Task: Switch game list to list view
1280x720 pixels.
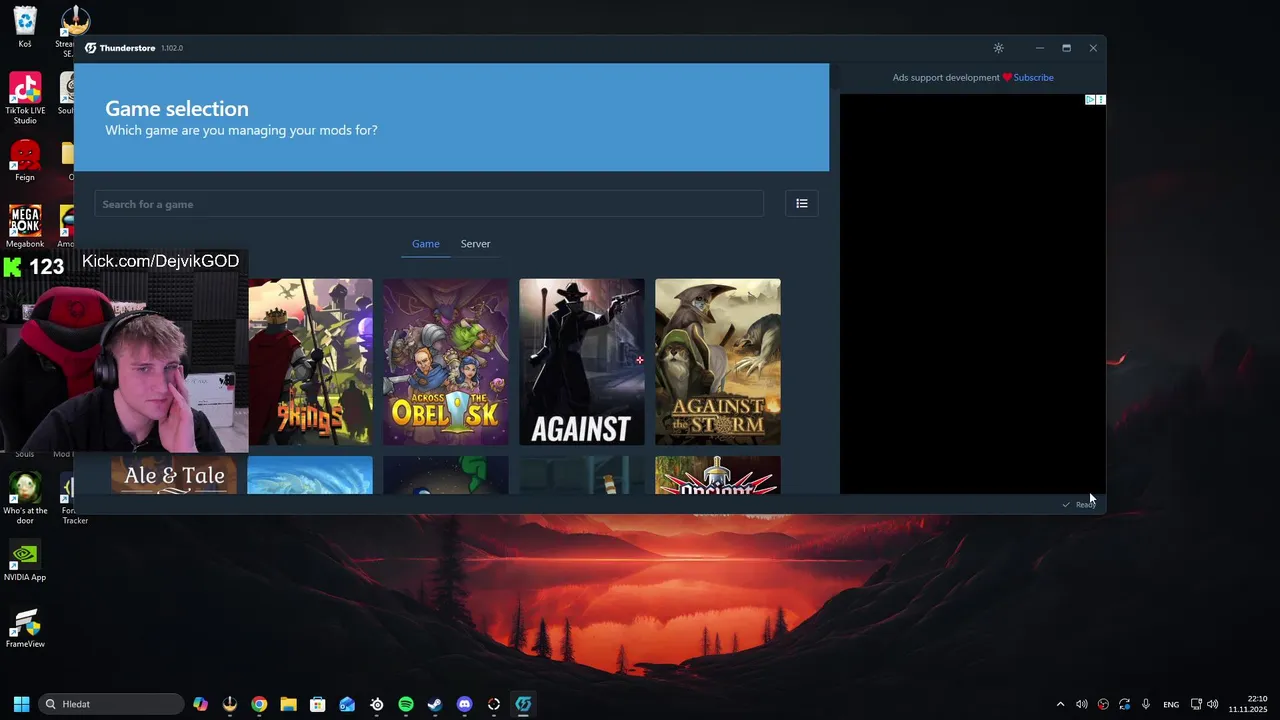Action: pos(802,204)
